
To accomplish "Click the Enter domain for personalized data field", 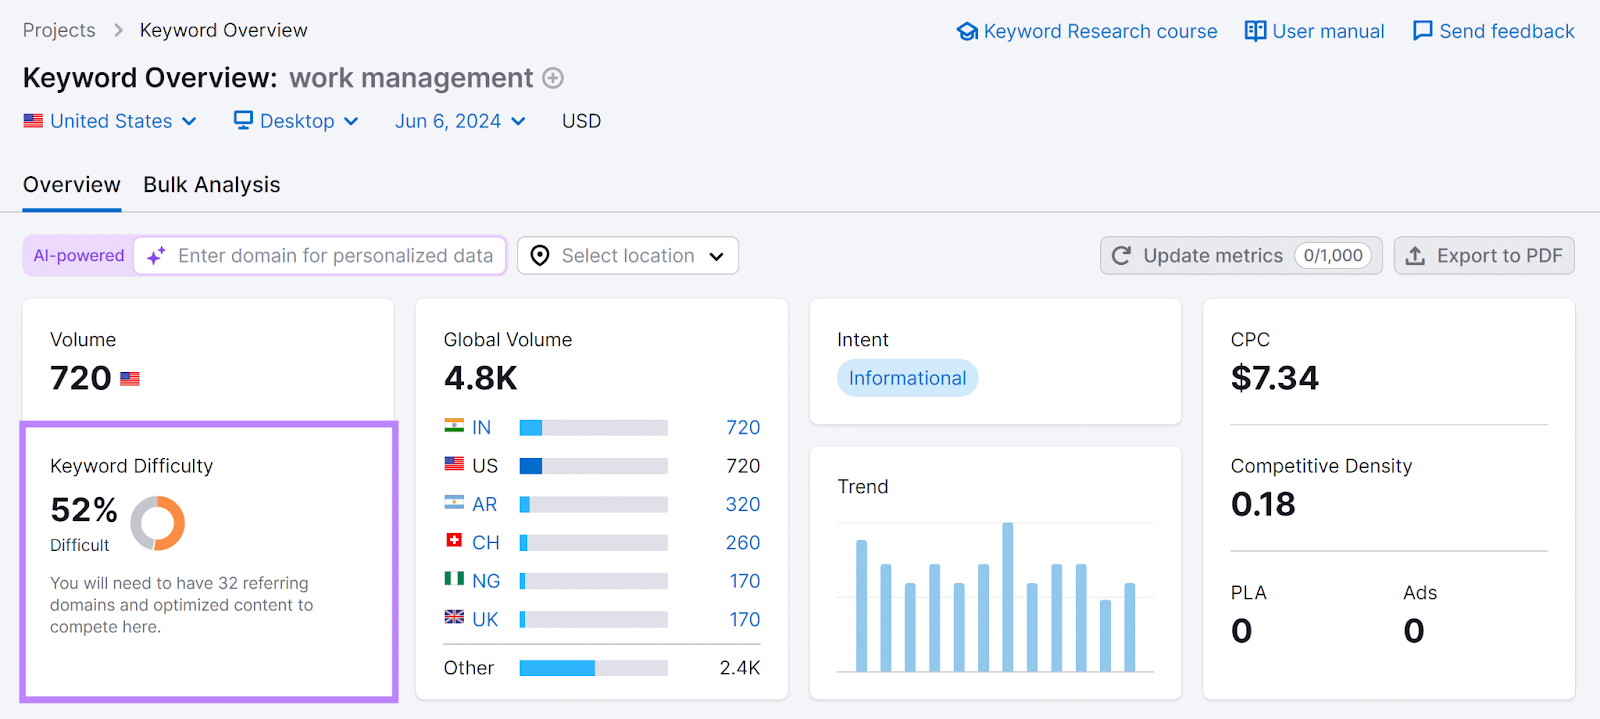I will [335, 256].
